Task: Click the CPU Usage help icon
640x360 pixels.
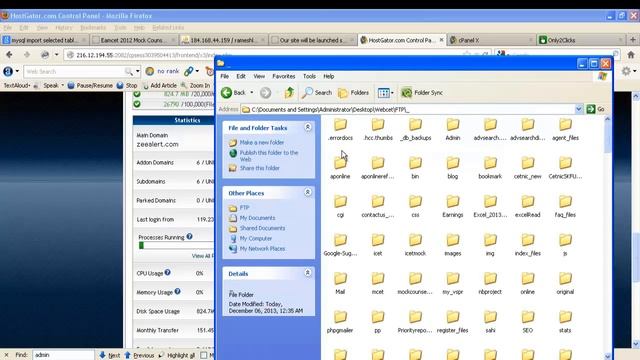Action: click(x=167, y=272)
